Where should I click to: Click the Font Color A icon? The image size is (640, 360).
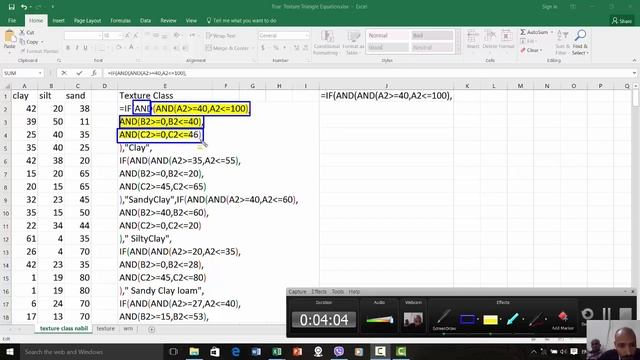pyautogui.click(x=131, y=48)
